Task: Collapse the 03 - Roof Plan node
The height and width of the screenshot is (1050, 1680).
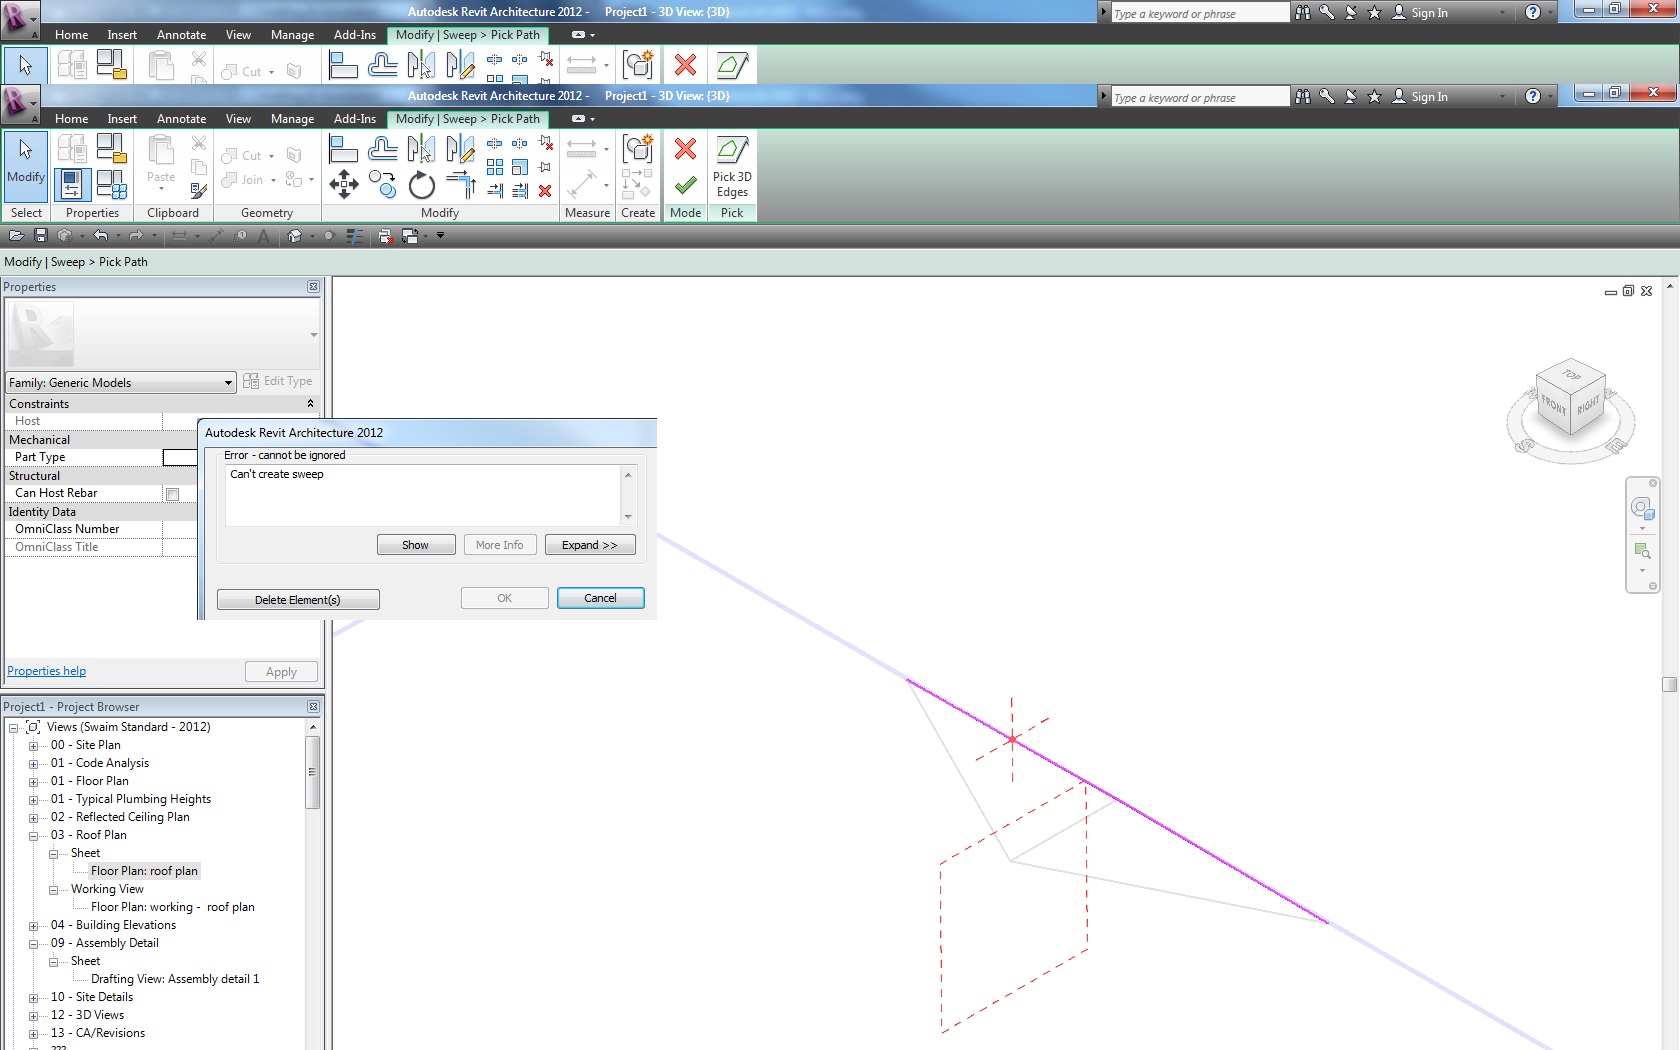Action: point(33,835)
